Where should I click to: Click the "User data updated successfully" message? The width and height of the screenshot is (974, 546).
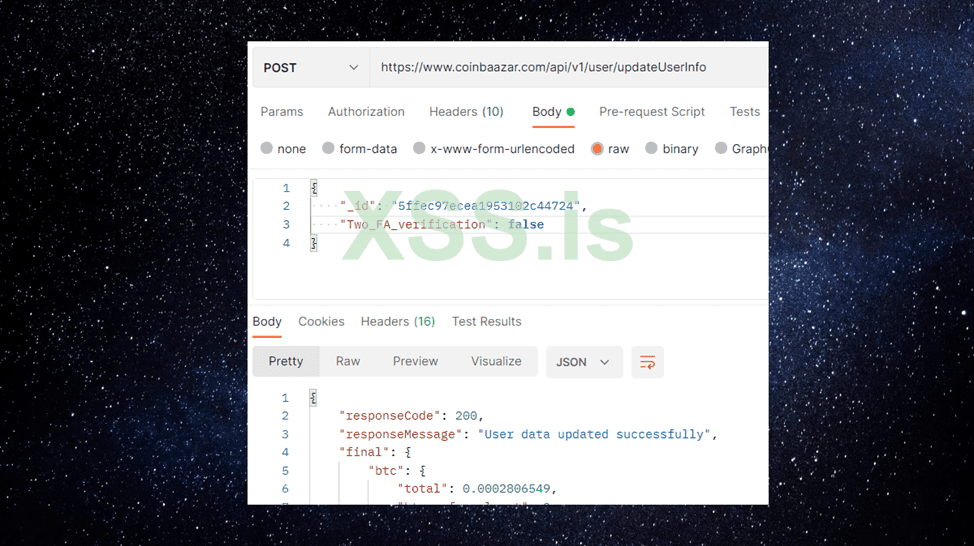[x=594, y=434]
